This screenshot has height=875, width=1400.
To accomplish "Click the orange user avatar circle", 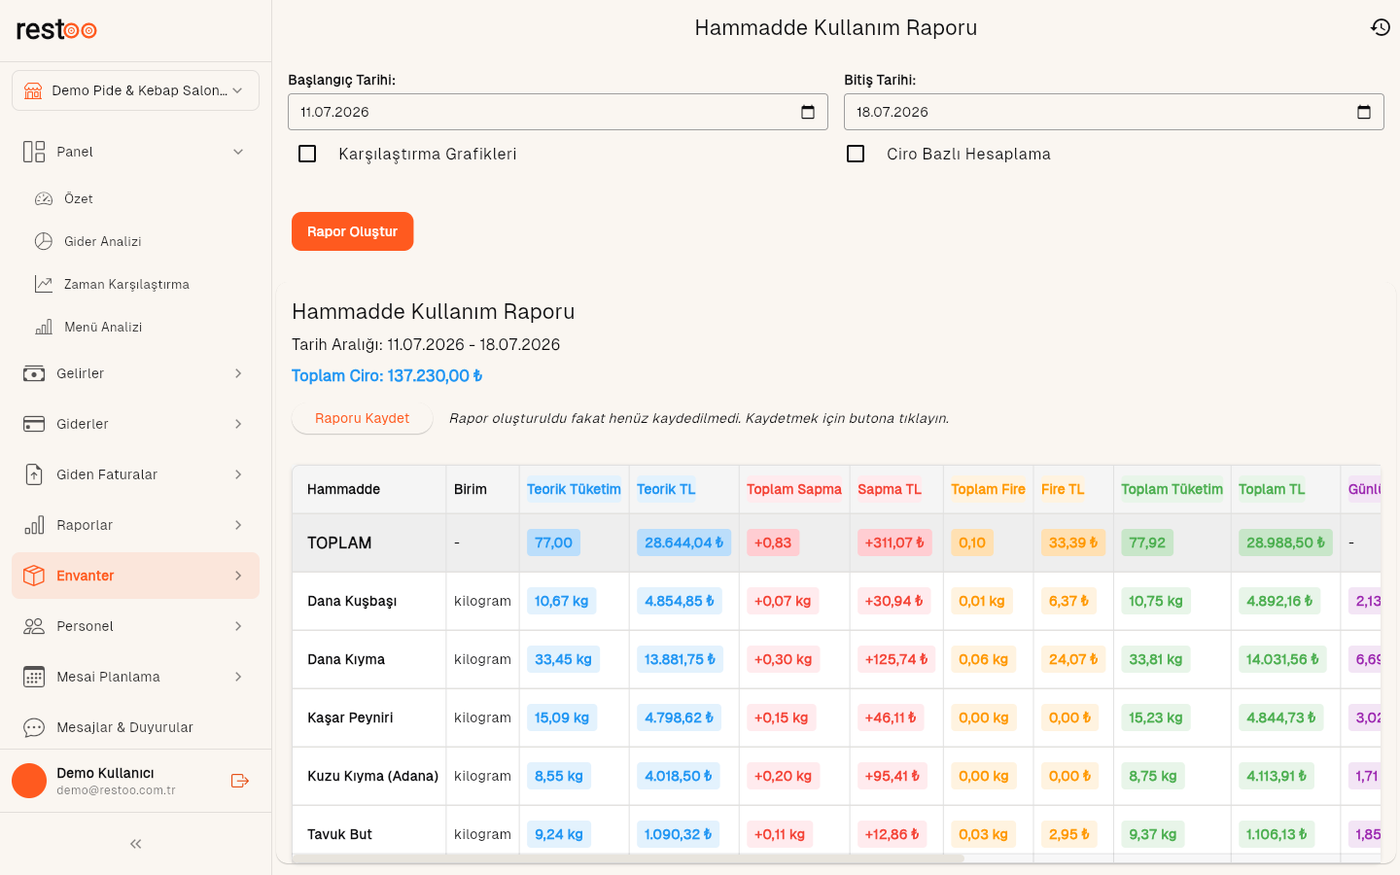I will tap(29, 781).
